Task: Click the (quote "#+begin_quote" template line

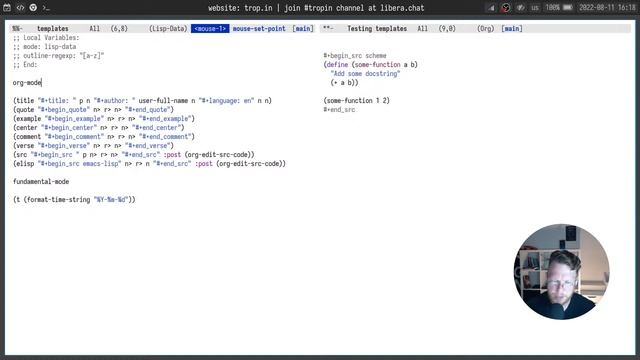Action: point(93,109)
